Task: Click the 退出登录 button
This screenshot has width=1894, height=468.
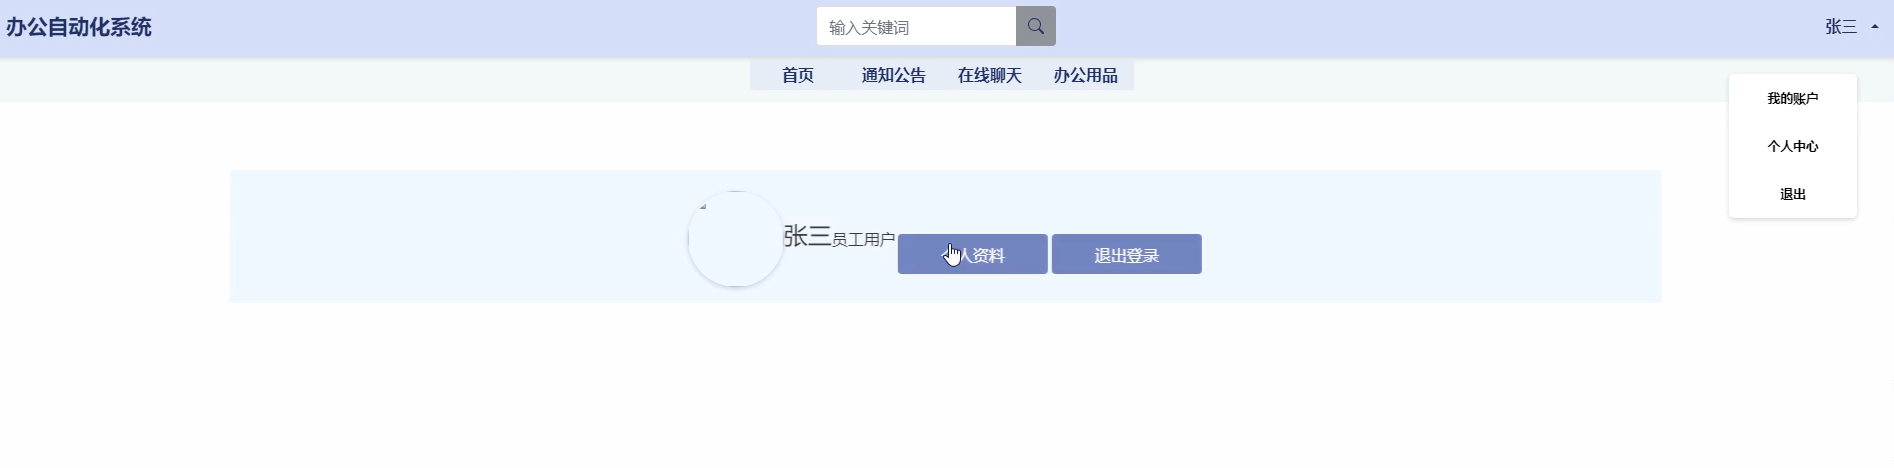Action: tap(1127, 254)
